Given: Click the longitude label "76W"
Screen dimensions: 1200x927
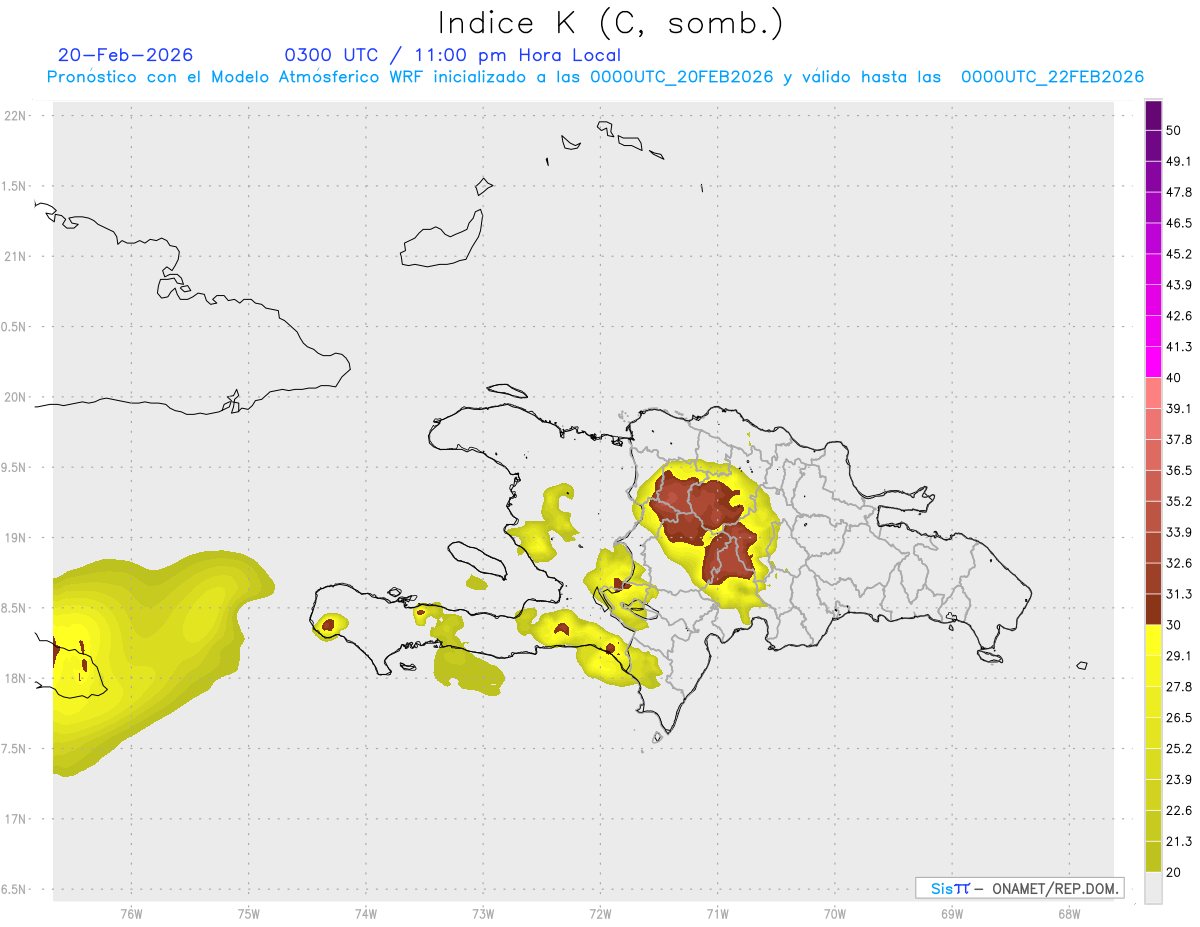Looking at the screenshot, I should [x=131, y=913].
